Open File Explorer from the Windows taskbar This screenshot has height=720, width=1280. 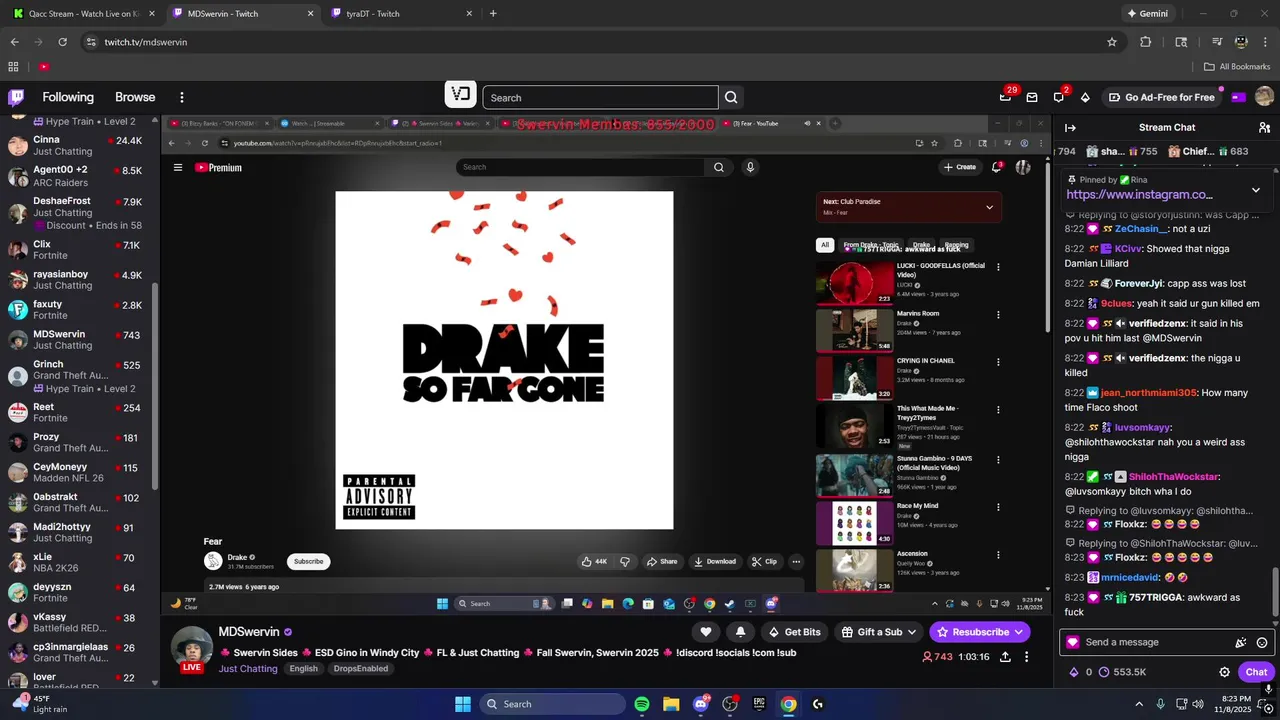671,704
